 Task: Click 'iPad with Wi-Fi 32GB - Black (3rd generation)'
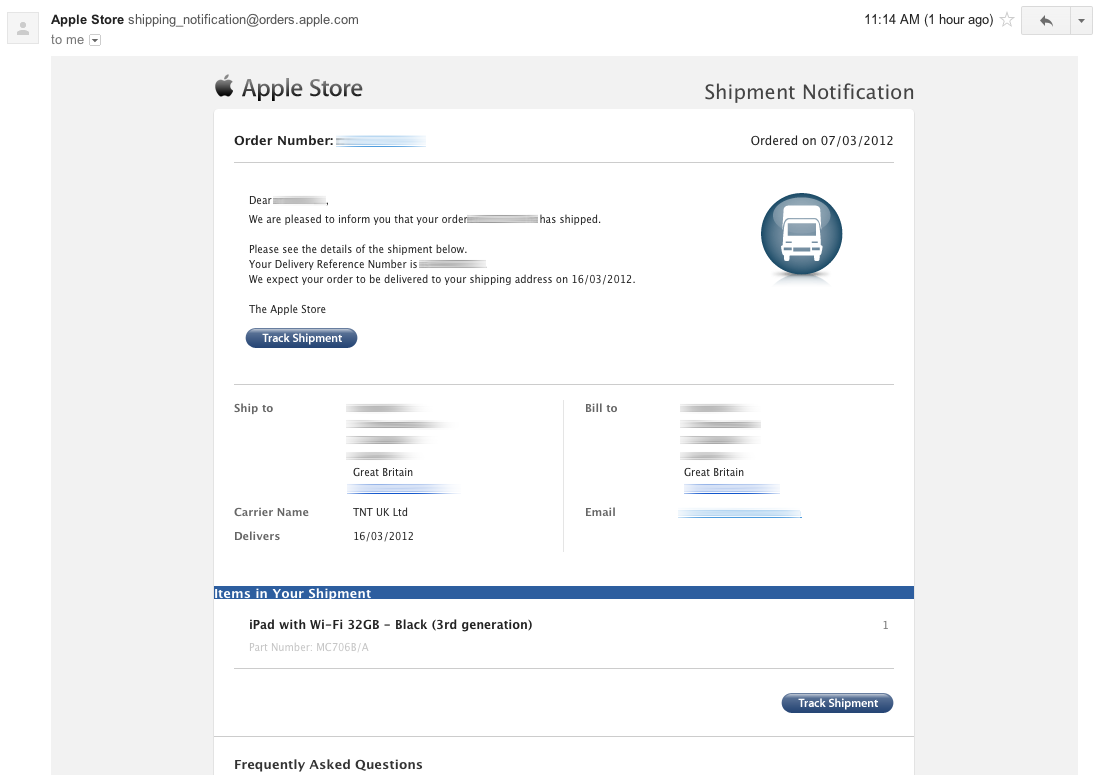pyautogui.click(x=390, y=624)
